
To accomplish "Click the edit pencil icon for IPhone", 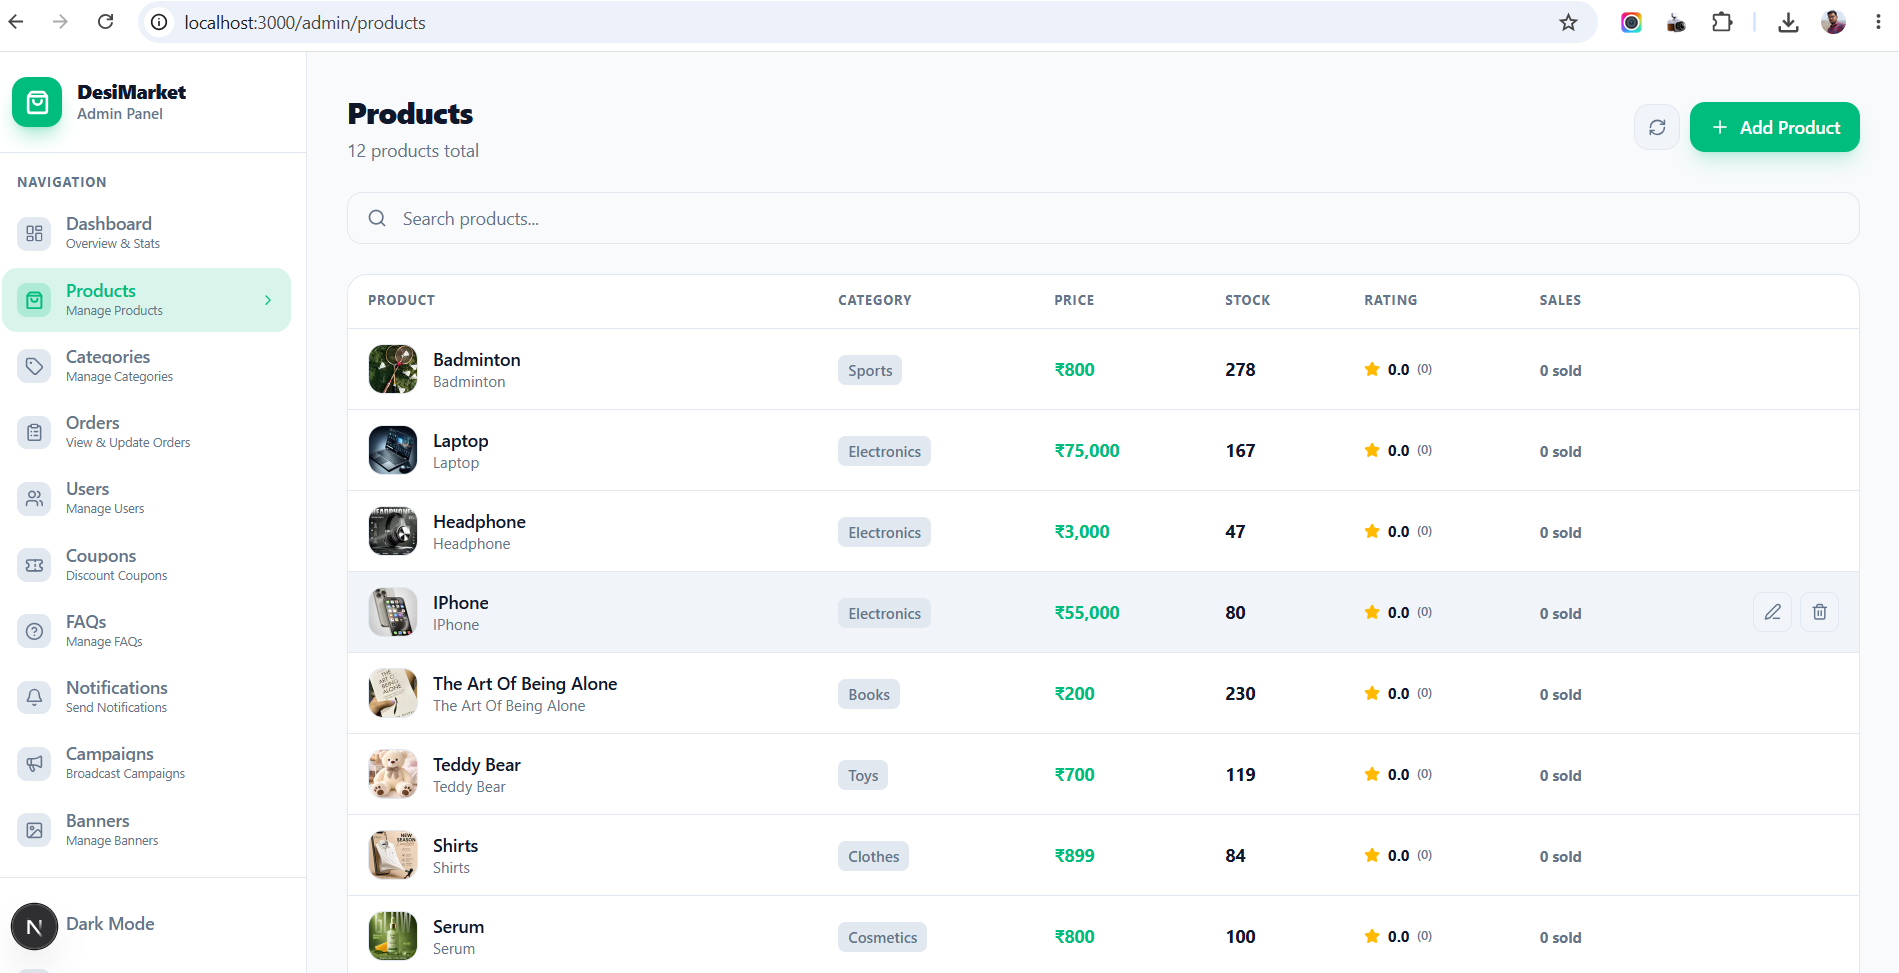I will pos(1772,612).
